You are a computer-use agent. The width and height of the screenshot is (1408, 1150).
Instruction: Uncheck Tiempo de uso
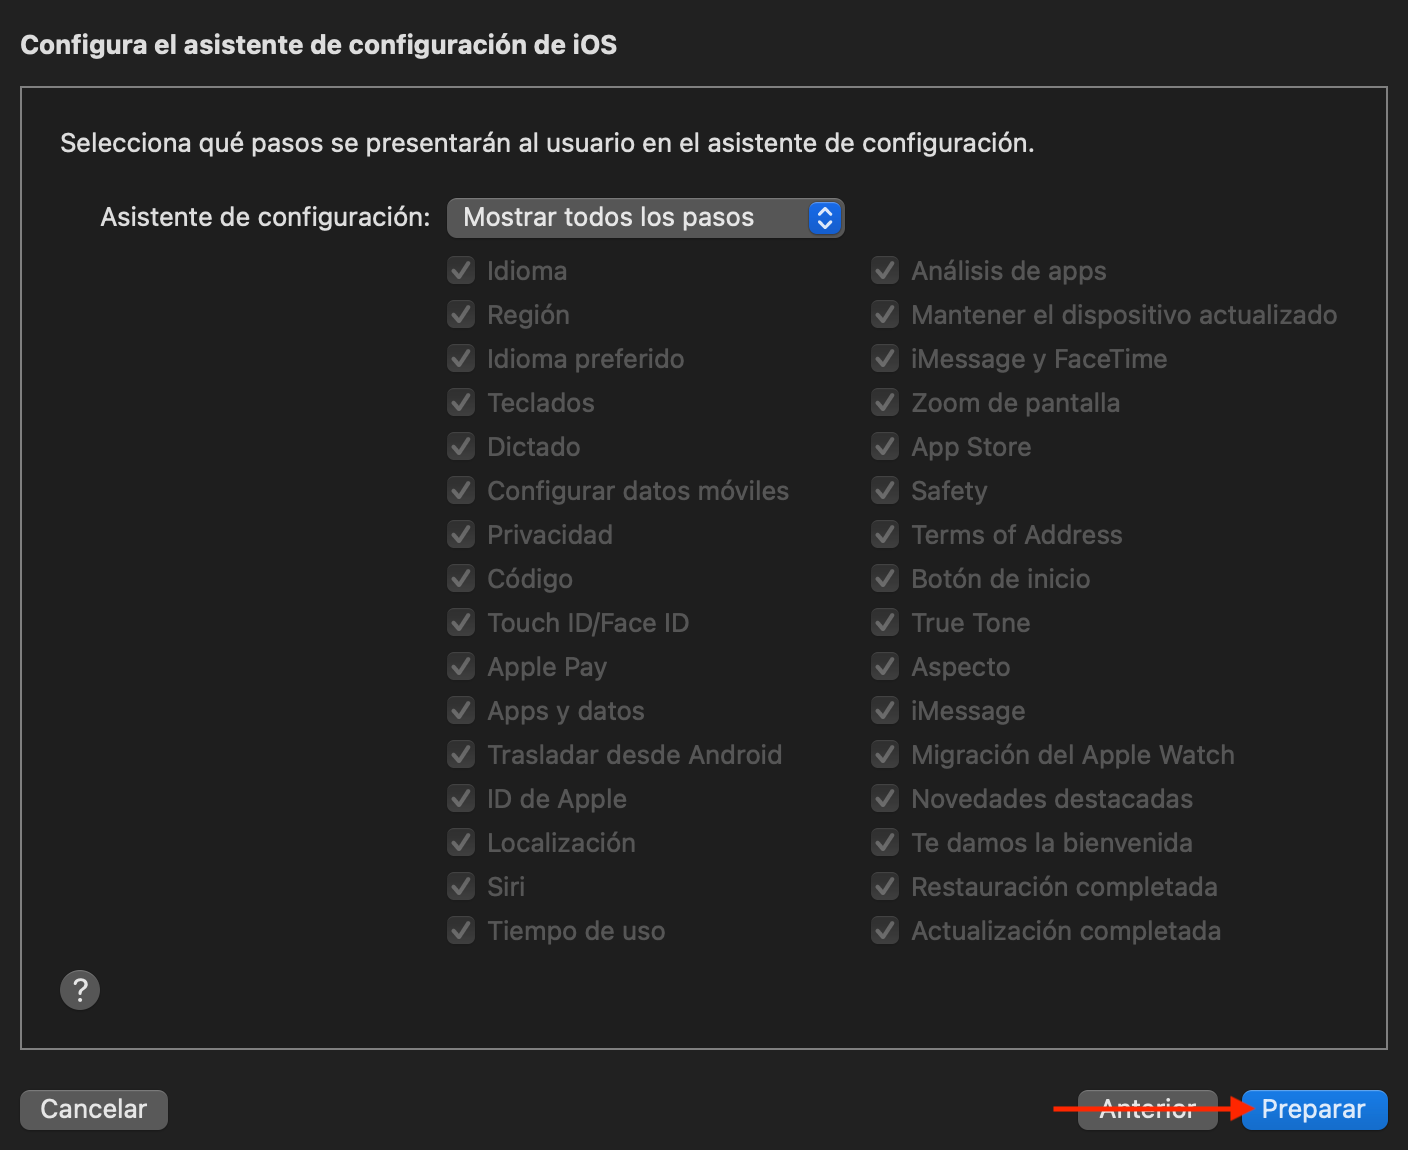click(x=461, y=931)
